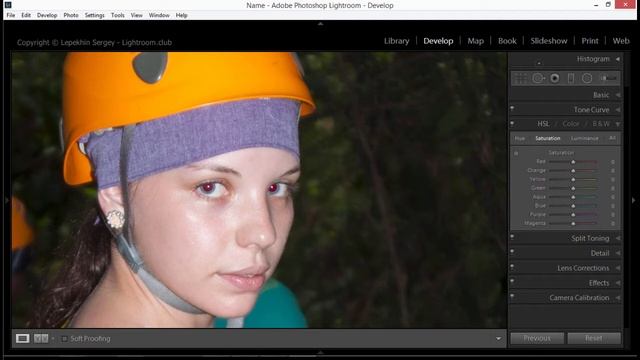Open the View menu
This screenshot has height=360, width=640.
(x=137, y=15)
